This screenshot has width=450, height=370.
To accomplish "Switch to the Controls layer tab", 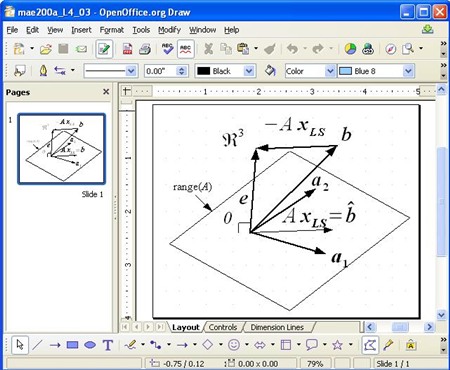I will (223, 327).
